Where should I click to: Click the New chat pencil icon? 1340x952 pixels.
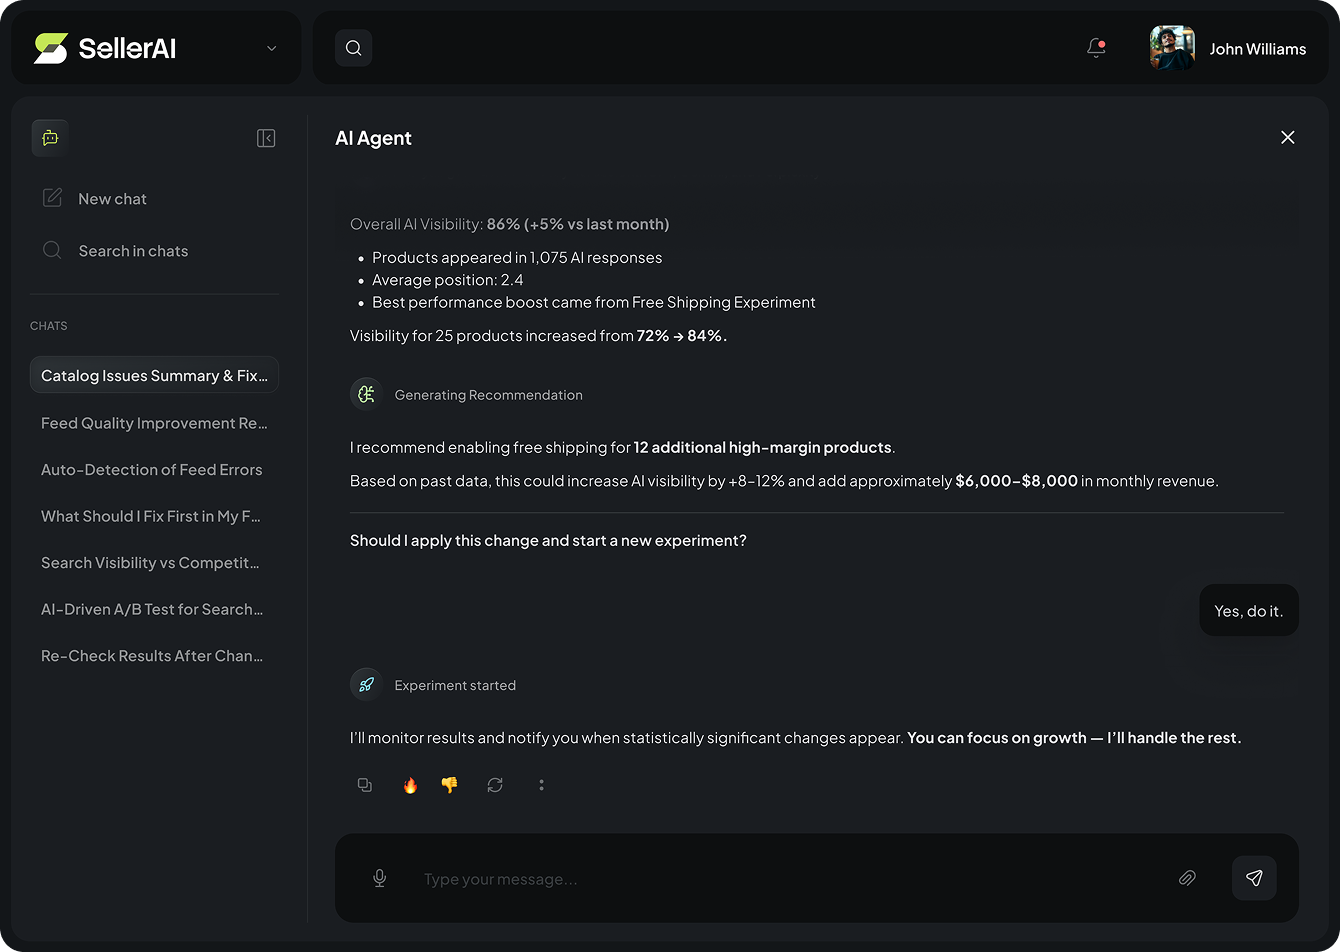(52, 198)
